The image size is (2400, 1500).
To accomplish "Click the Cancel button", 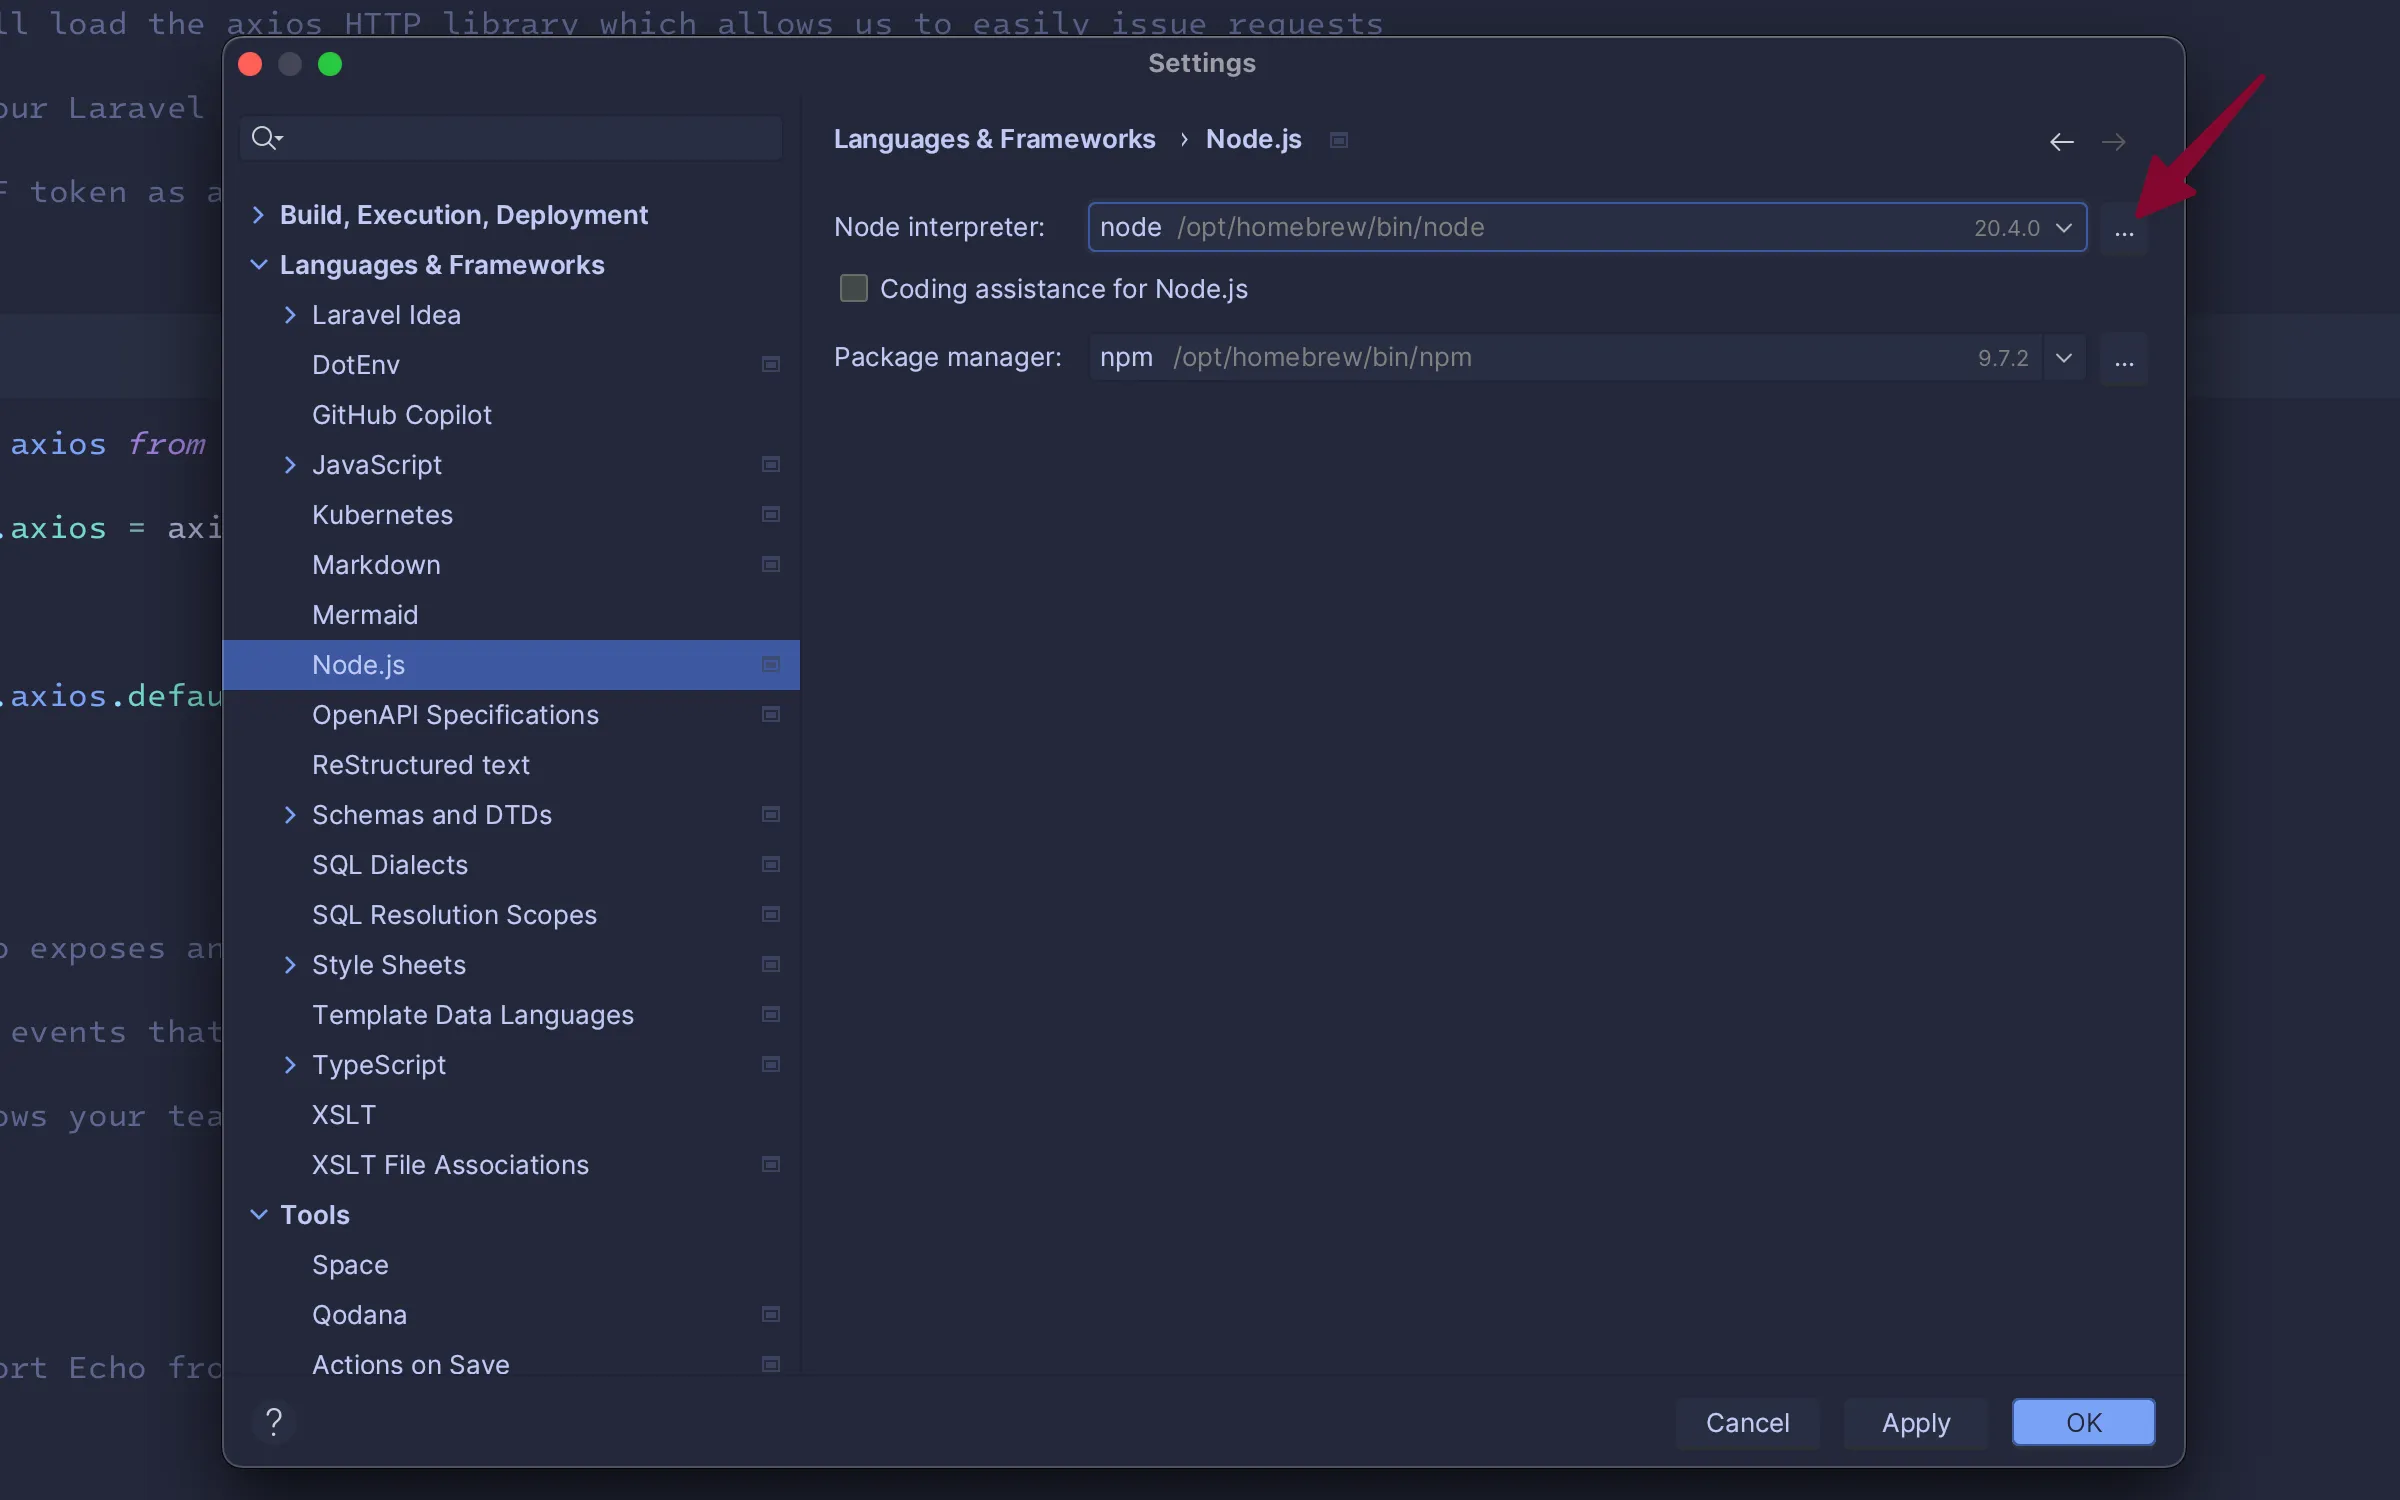I will pos(1747,1422).
